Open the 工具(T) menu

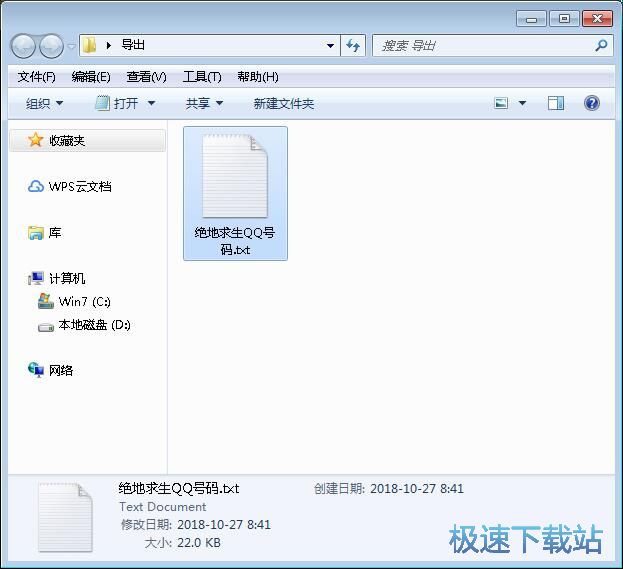202,76
